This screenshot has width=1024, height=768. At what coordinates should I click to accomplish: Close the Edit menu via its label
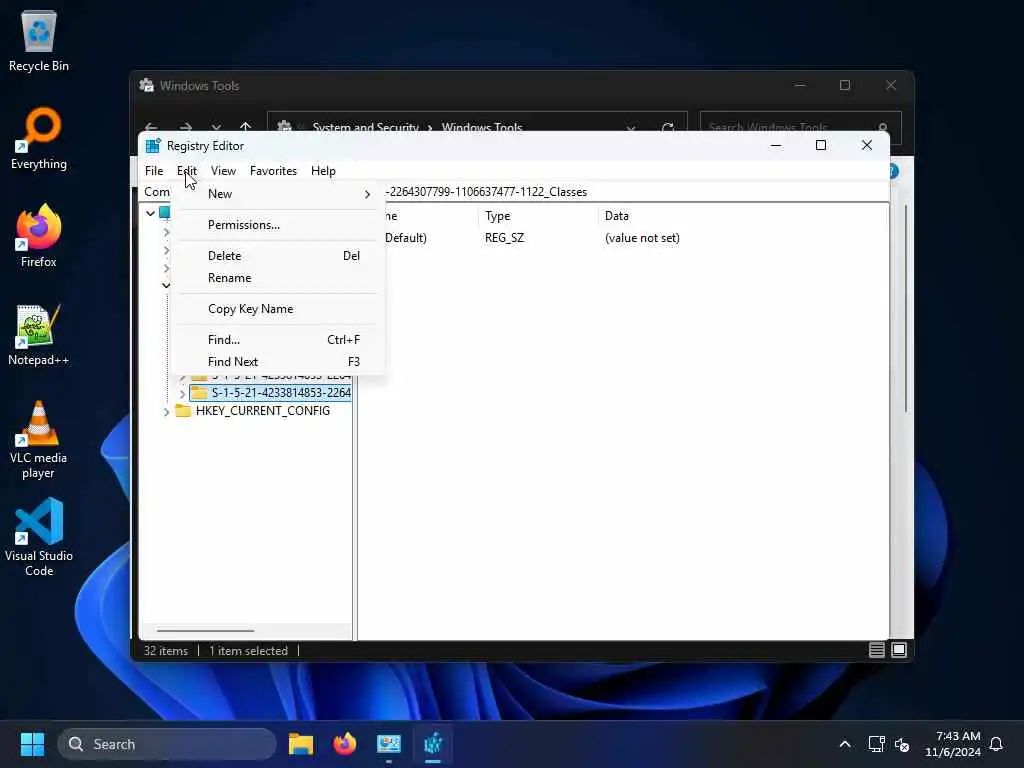pyautogui.click(x=187, y=171)
